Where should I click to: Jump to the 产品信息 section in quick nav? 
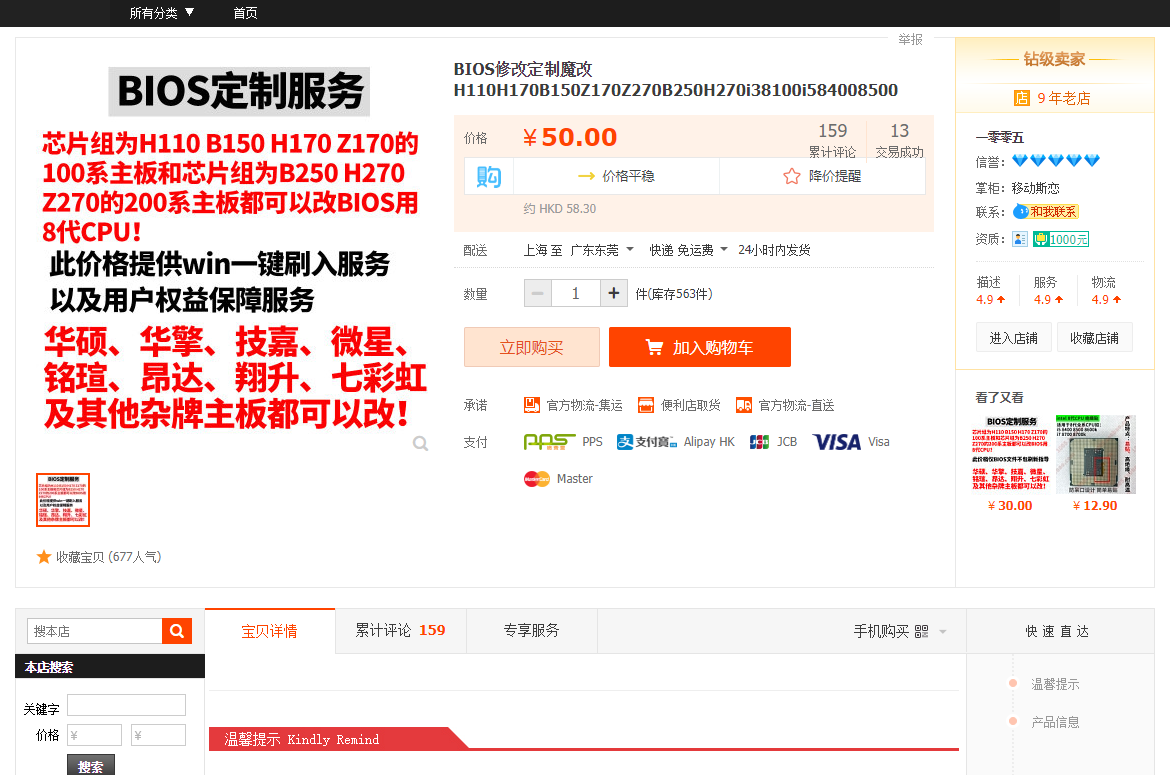pyautogui.click(x=1055, y=722)
